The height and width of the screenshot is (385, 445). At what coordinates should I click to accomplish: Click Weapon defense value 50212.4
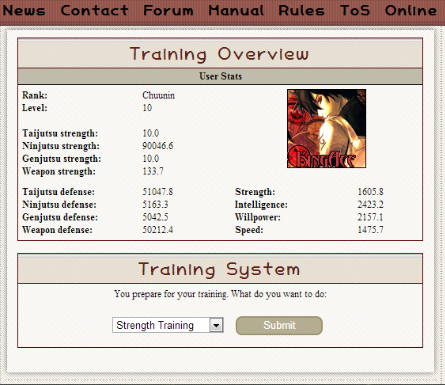tap(158, 230)
